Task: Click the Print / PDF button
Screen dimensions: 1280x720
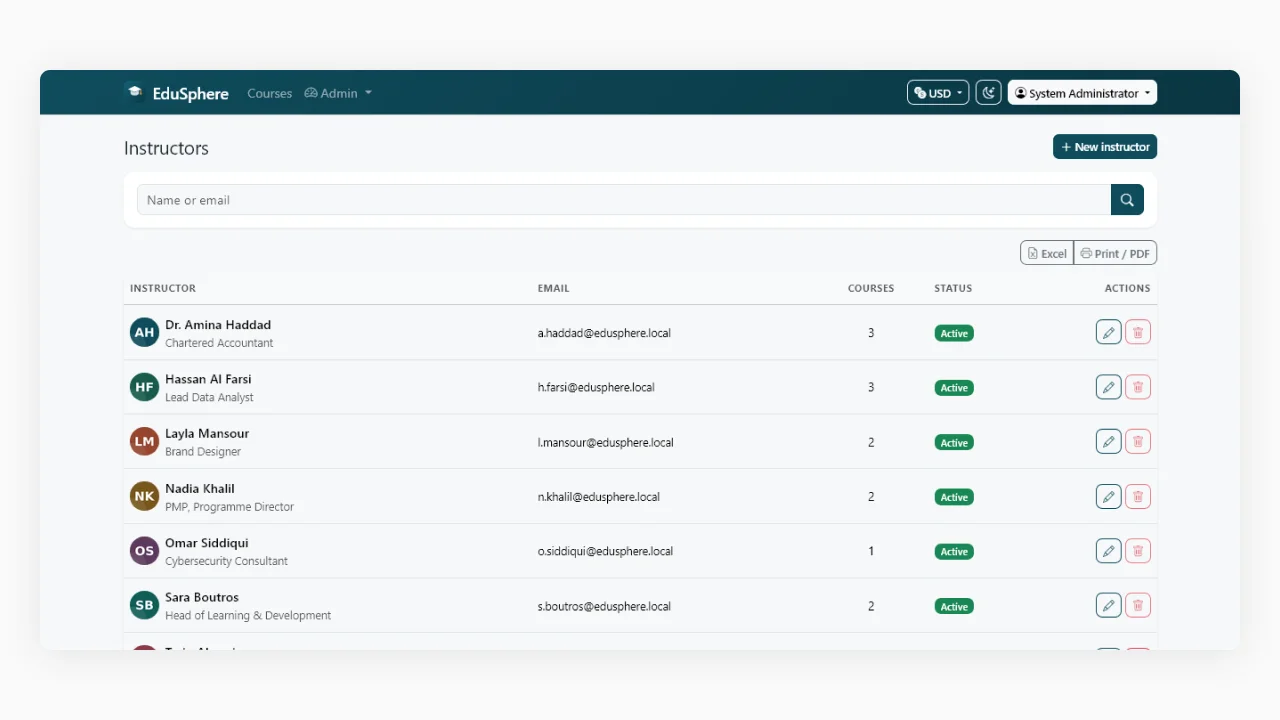Action: coord(1115,253)
